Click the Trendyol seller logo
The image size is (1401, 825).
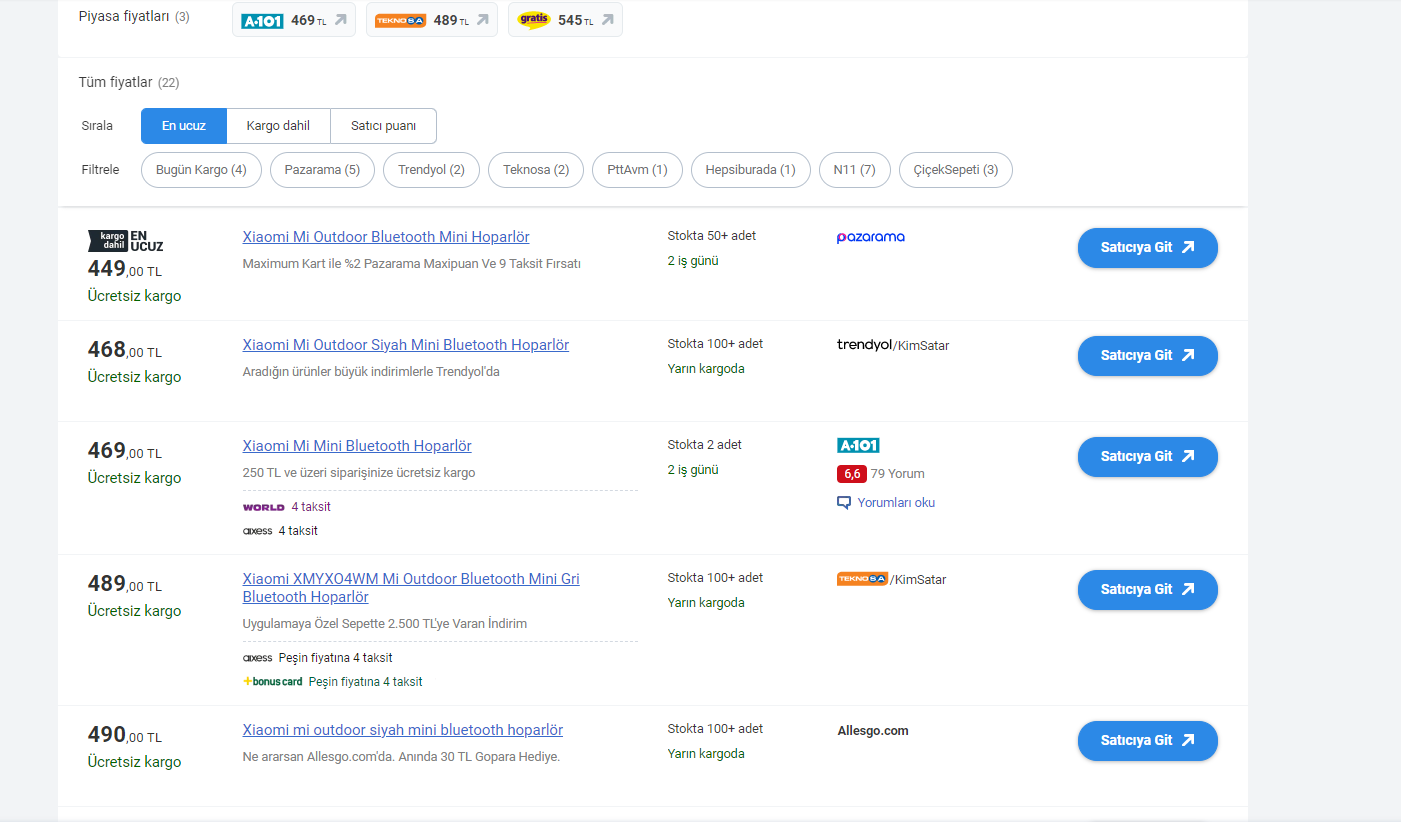[864, 345]
